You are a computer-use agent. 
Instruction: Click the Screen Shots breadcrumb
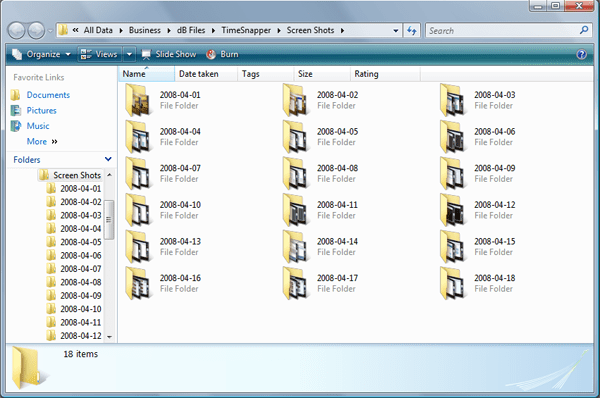[x=310, y=30]
